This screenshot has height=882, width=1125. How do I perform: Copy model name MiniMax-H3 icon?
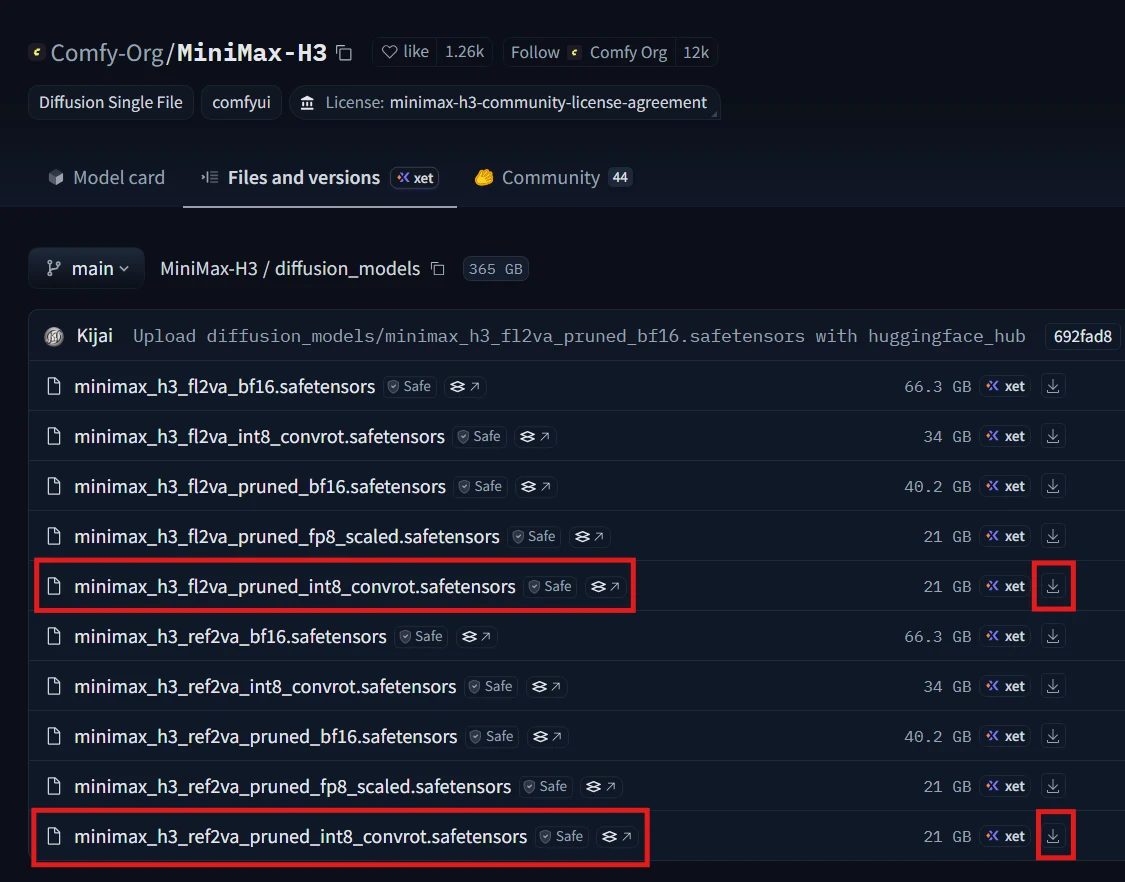pyautogui.click(x=344, y=53)
